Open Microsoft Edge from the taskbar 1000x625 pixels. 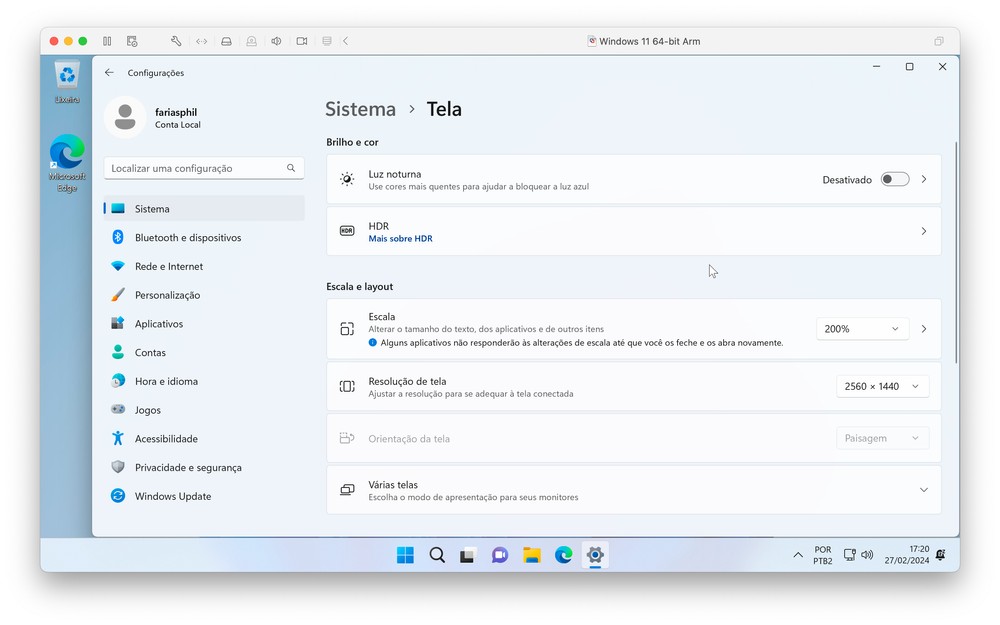click(x=563, y=555)
